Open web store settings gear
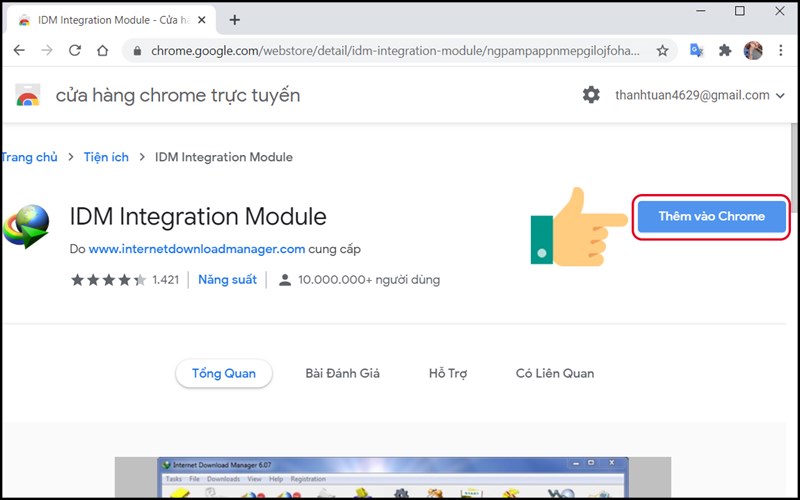Viewport: 800px width, 500px height. pyautogui.click(x=591, y=95)
